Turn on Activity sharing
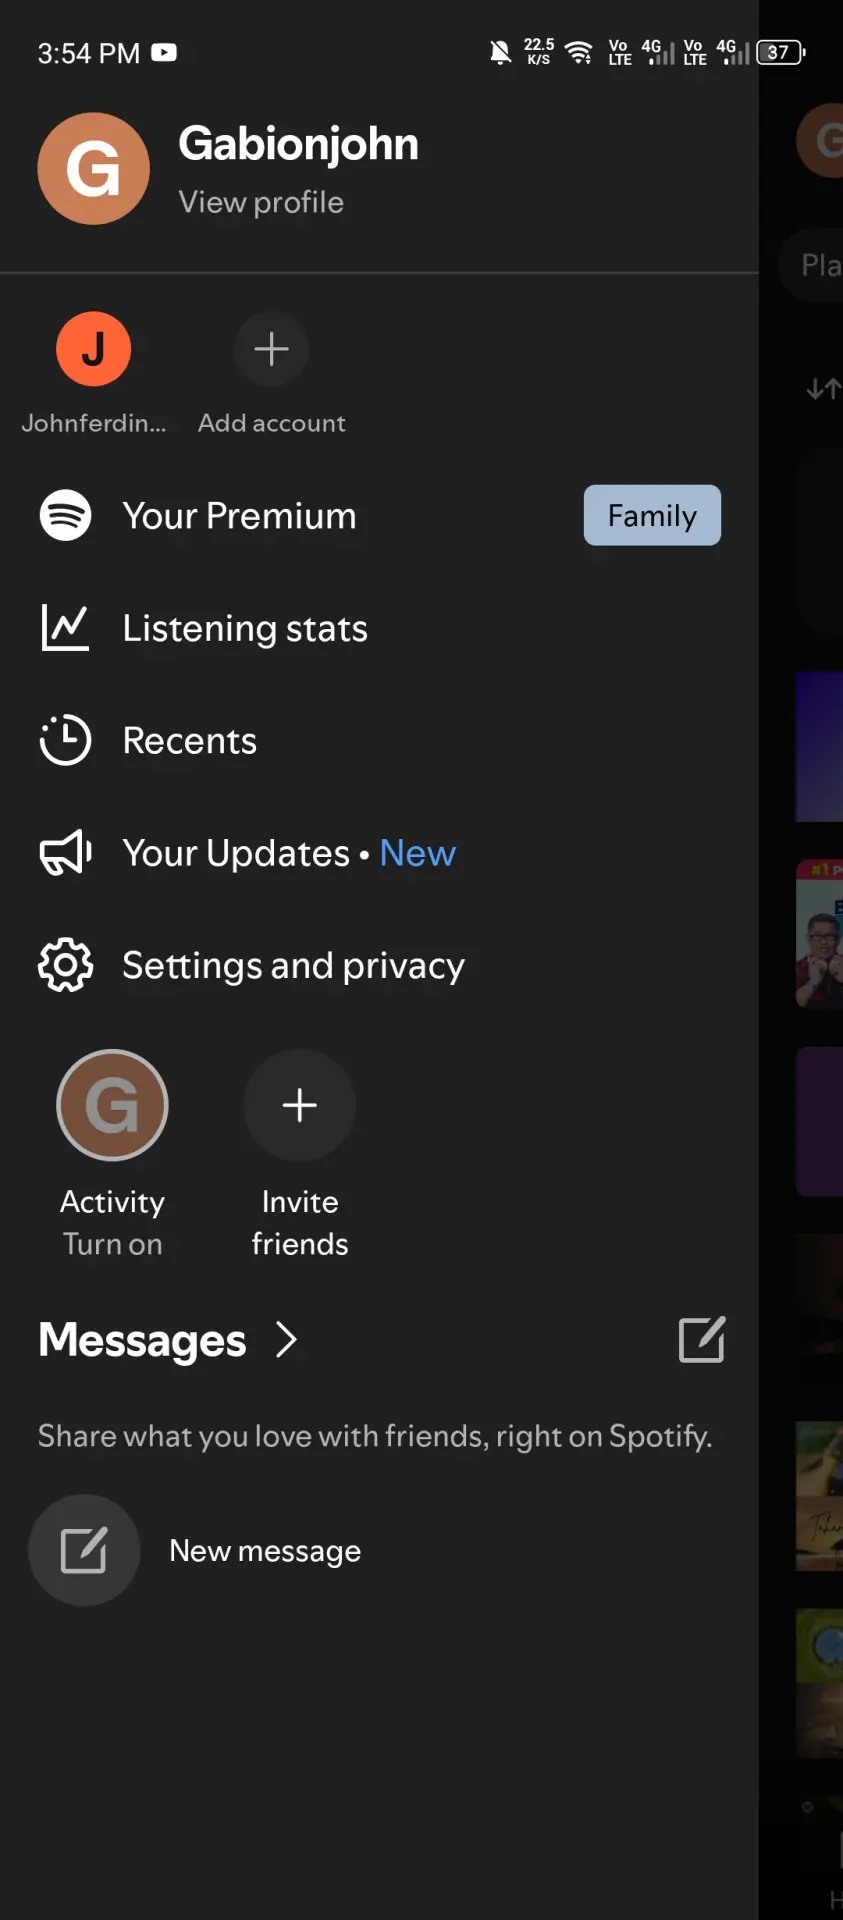Viewport: 843px width, 1920px height. click(113, 1244)
